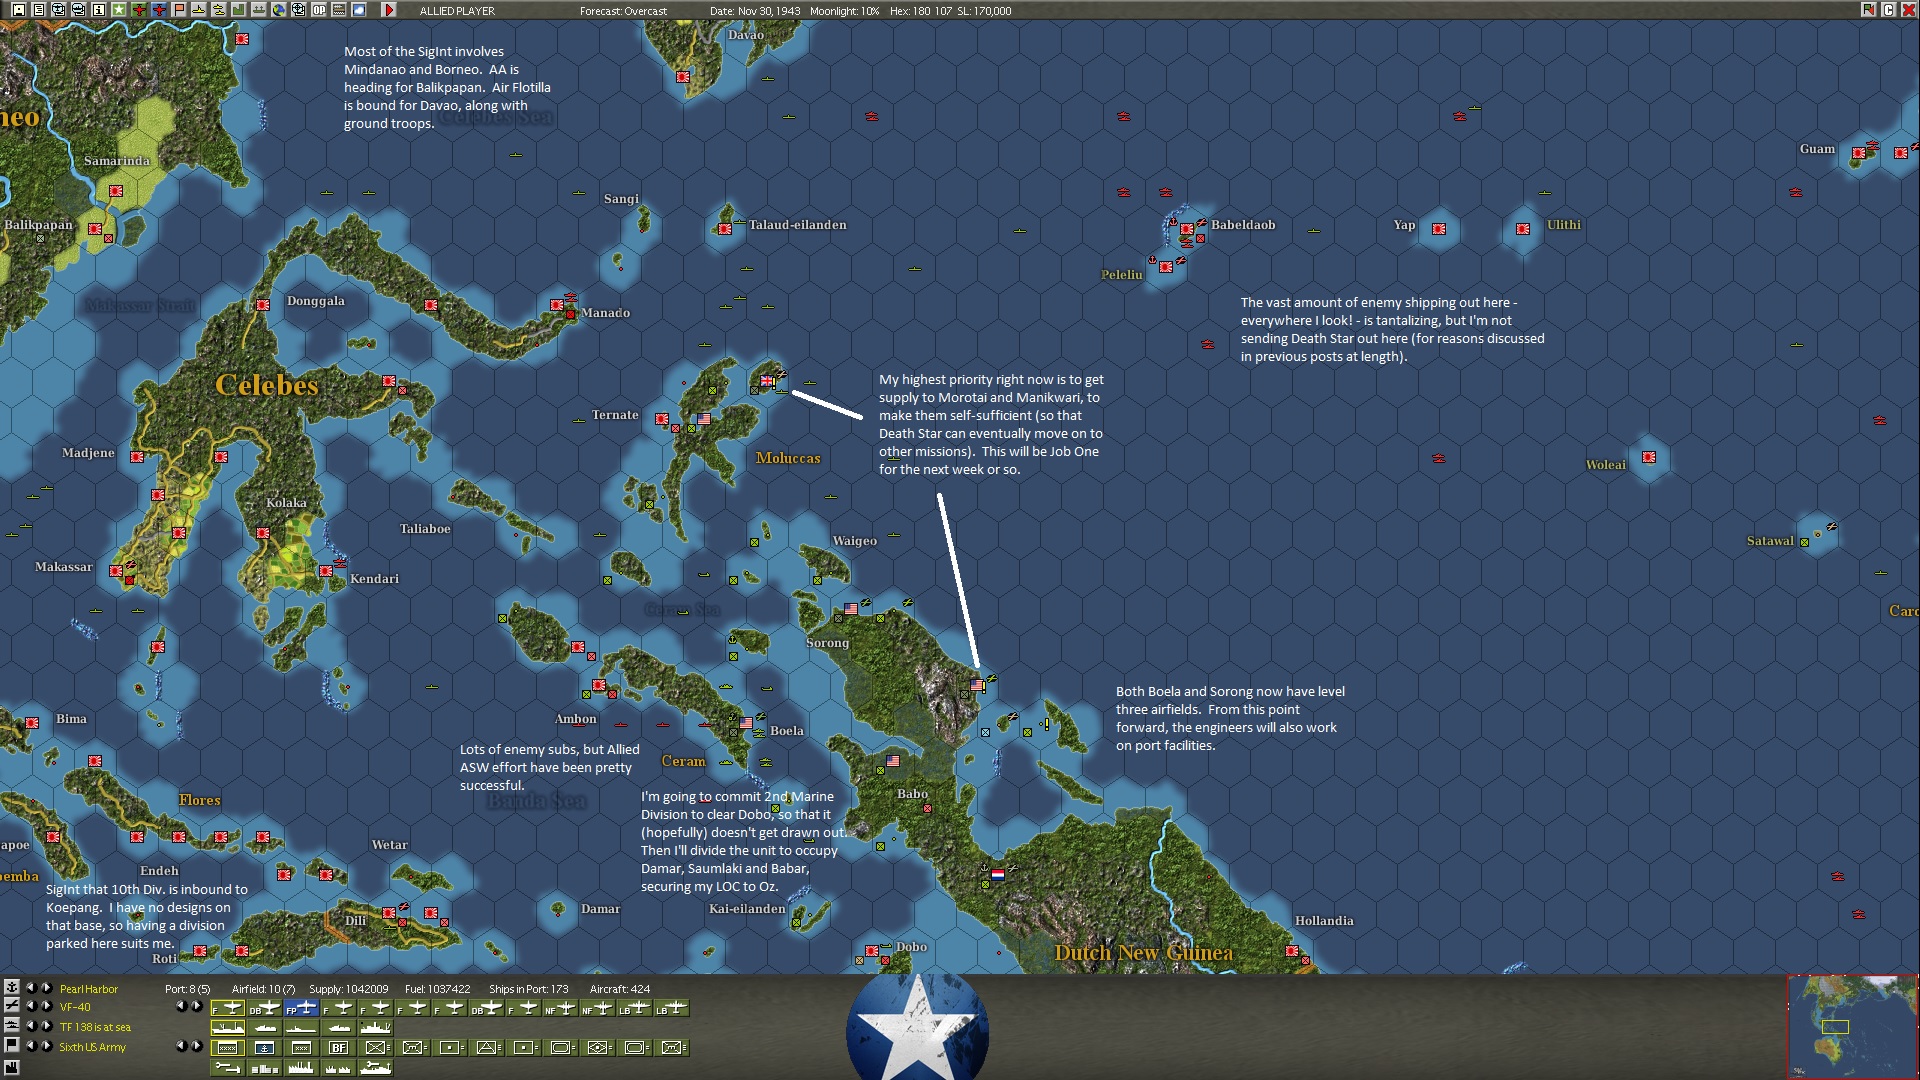
Task: Select the yellow-outlined F air group icon
Action: pyautogui.click(x=227, y=1008)
